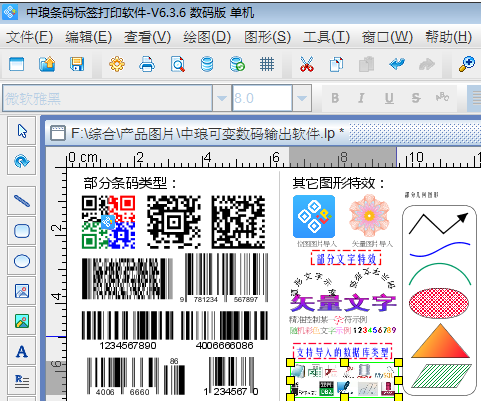Toggle bold formatting B
The width and height of the screenshot is (481, 401).
click(x=335, y=98)
